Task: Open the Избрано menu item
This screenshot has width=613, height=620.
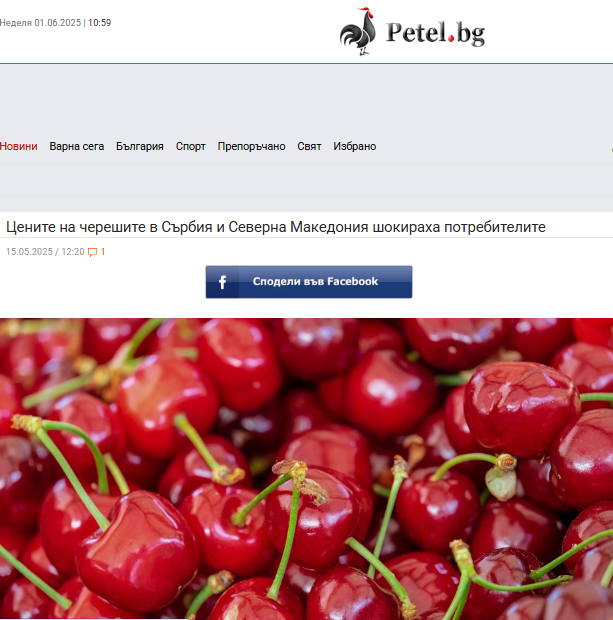Action: tap(355, 146)
